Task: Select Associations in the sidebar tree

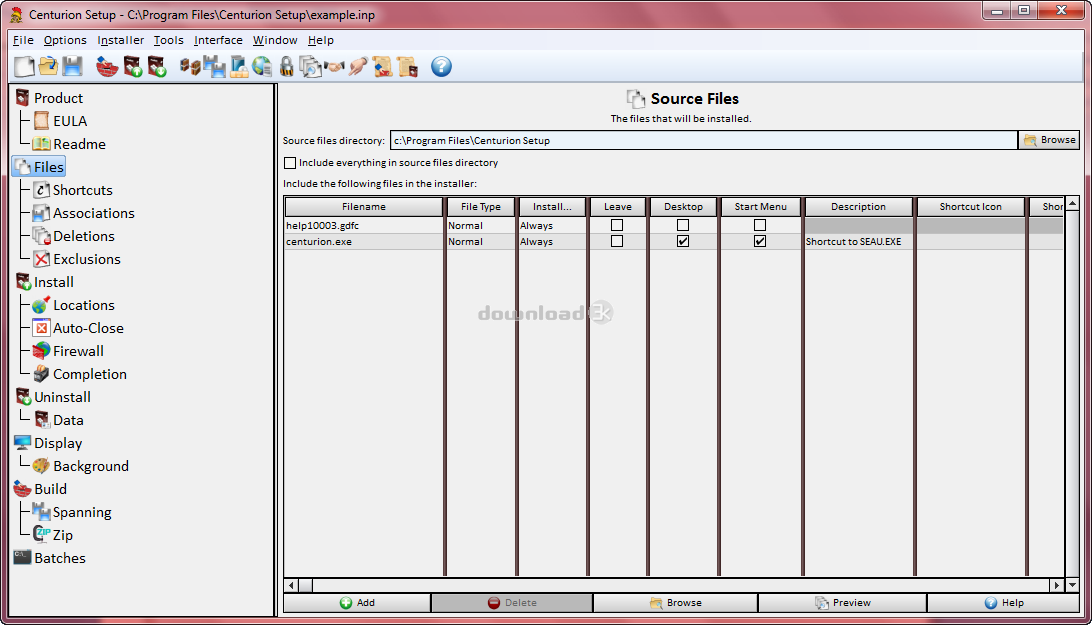Action: [84, 213]
